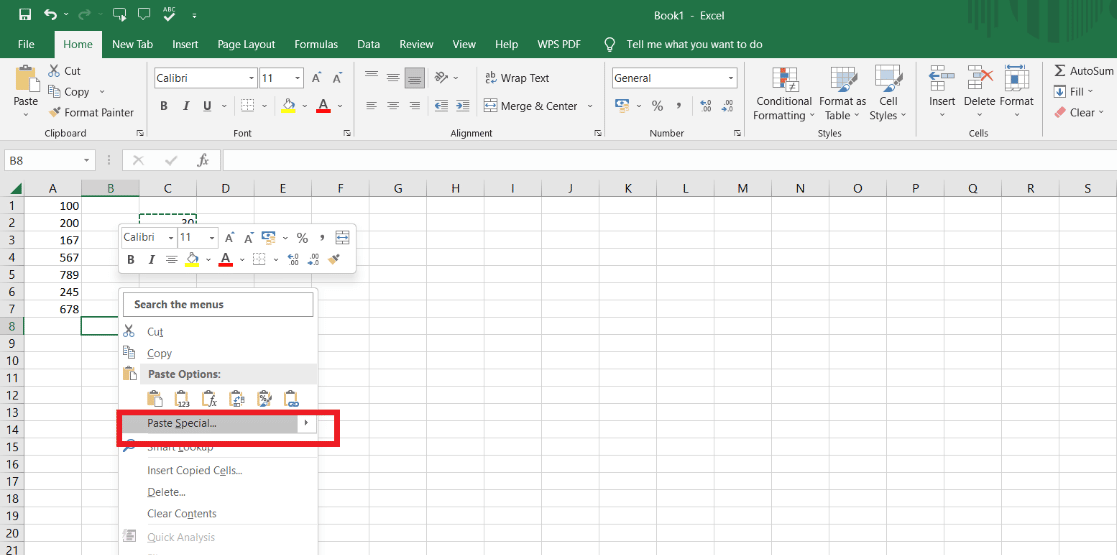Click the Spelling check ABC icon

point(169,14)
